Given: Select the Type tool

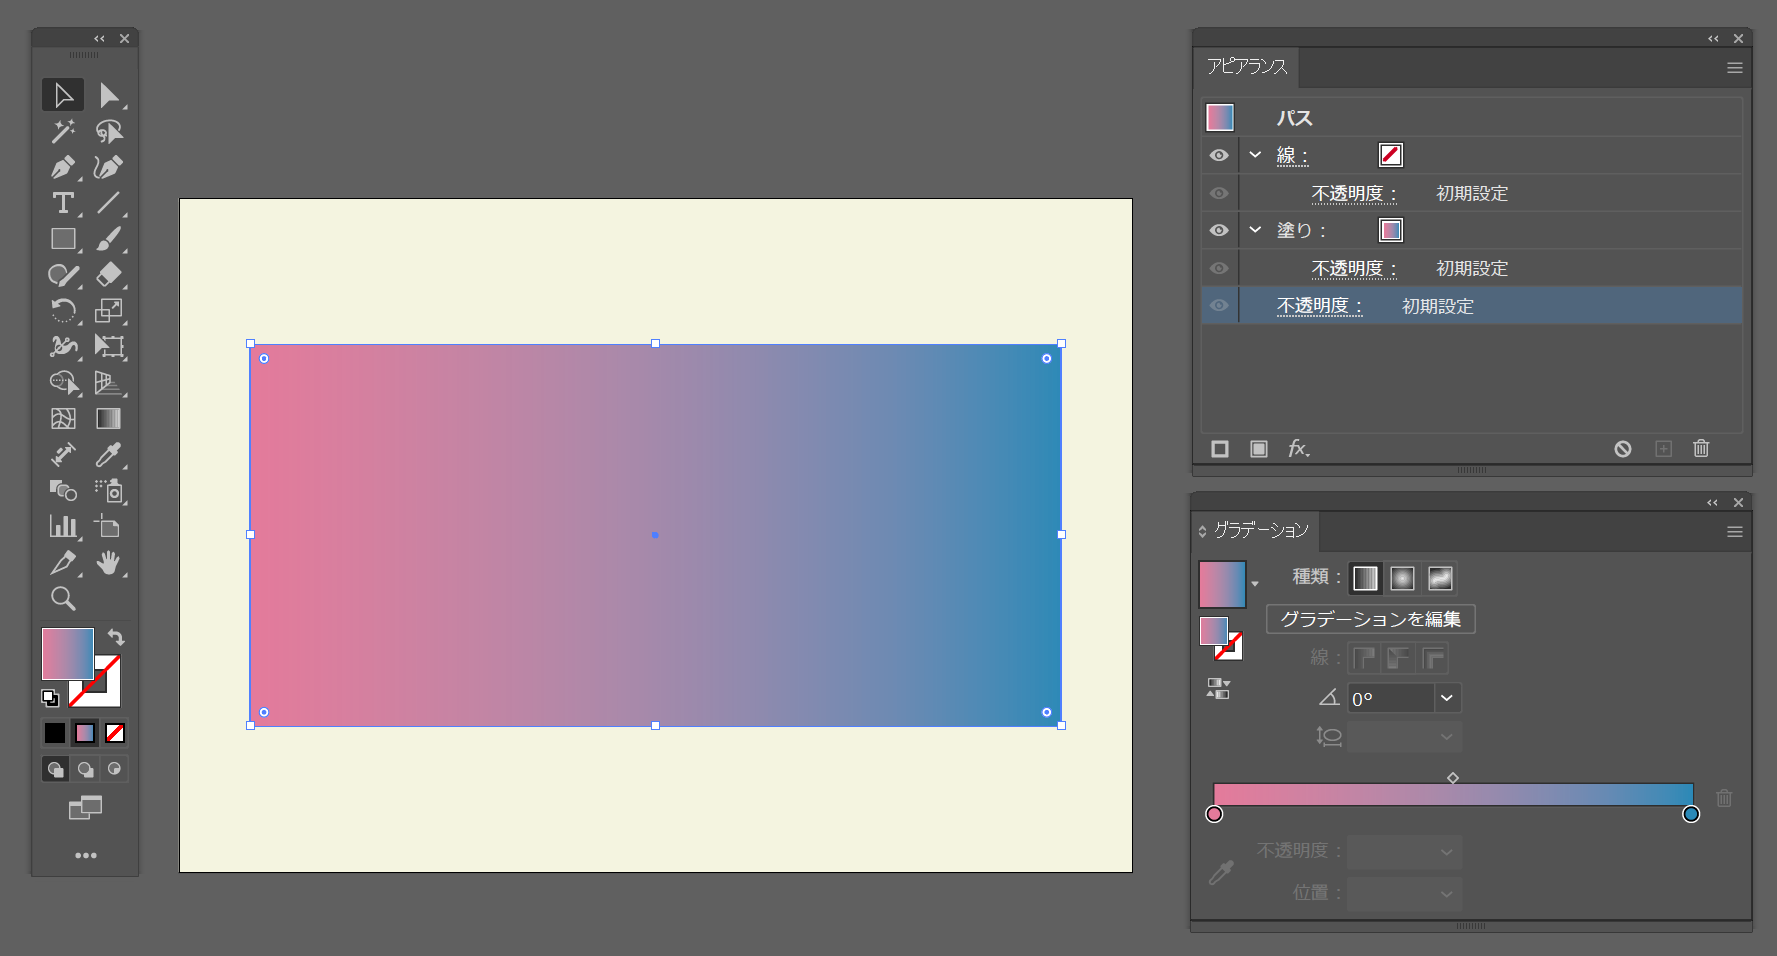Looking at the screenshot, I should [63, 203].
